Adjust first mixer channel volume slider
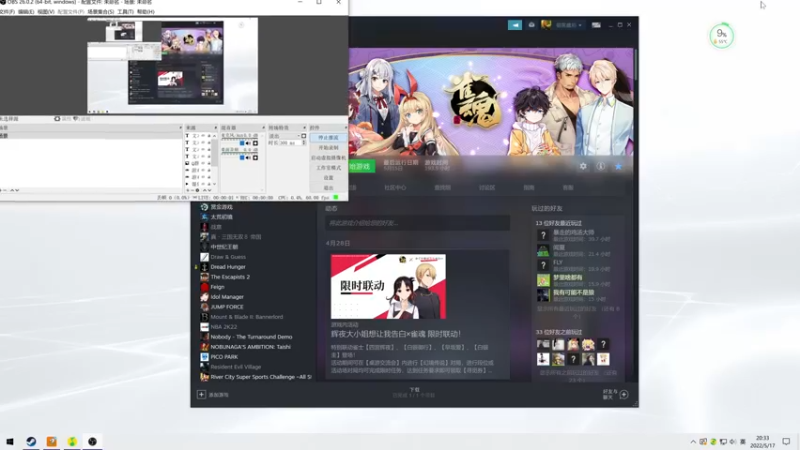The width and height of the screenshot is (800, 450). pyautogui.click(x=230, y=143)
